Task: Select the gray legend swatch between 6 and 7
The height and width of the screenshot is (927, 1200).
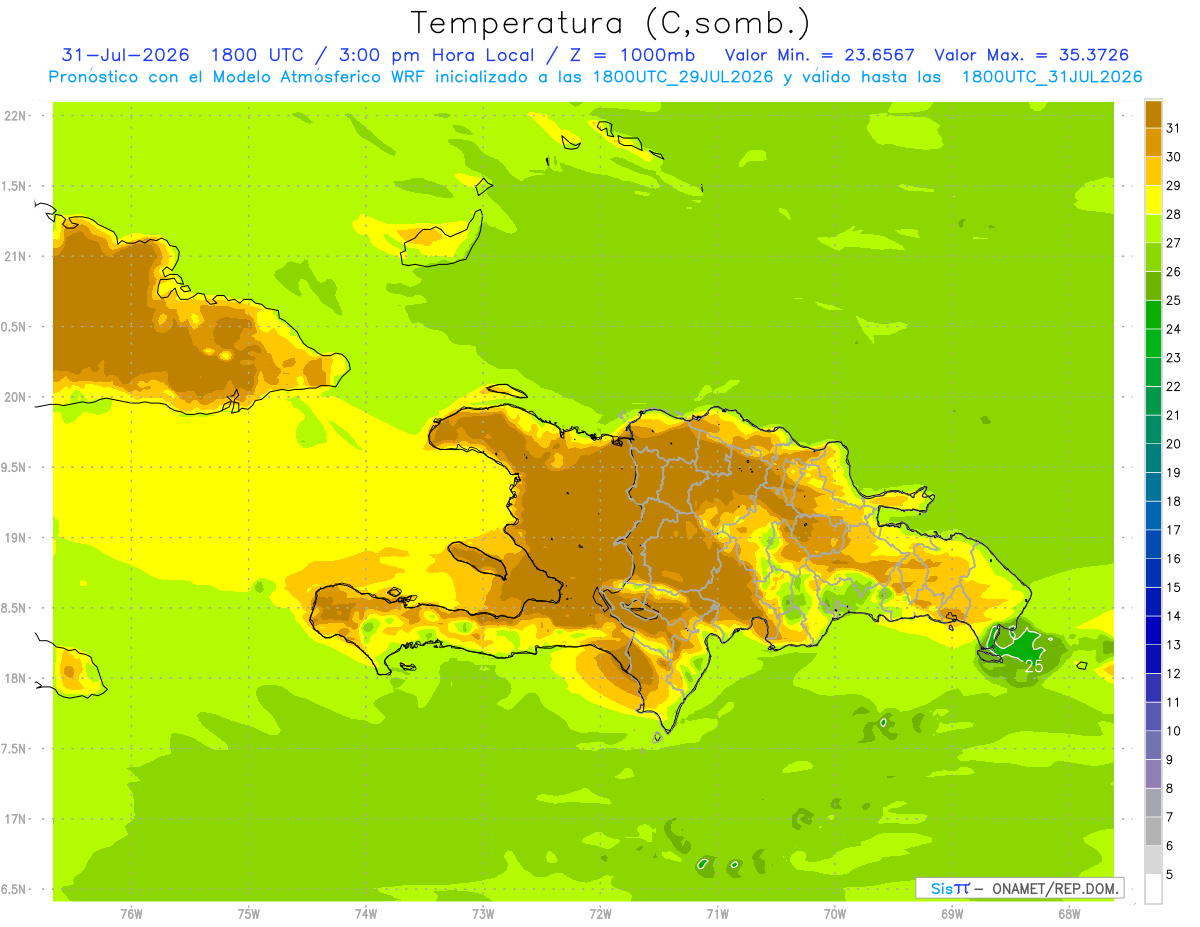Action: [1153, 831]
